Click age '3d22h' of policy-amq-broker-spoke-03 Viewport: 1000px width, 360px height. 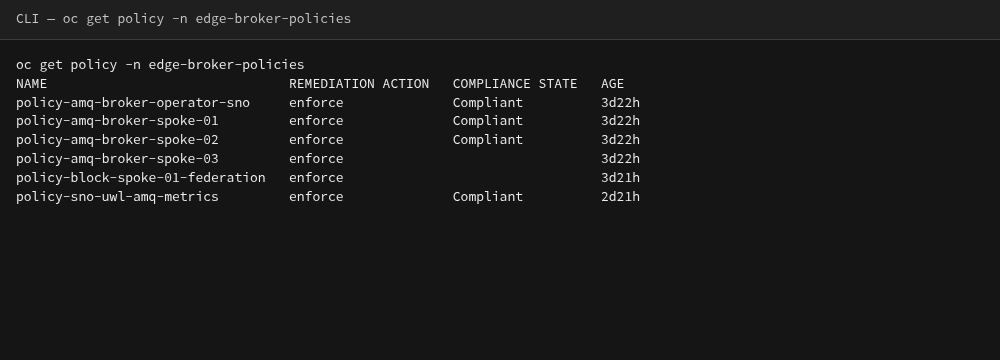[621, 158]
